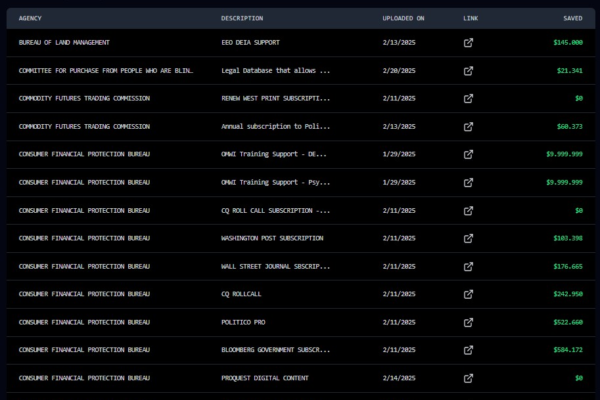Click PROQUEST DIGITAL CONTENT description
This screenshot has width=600, height=400.
[265, 378]
